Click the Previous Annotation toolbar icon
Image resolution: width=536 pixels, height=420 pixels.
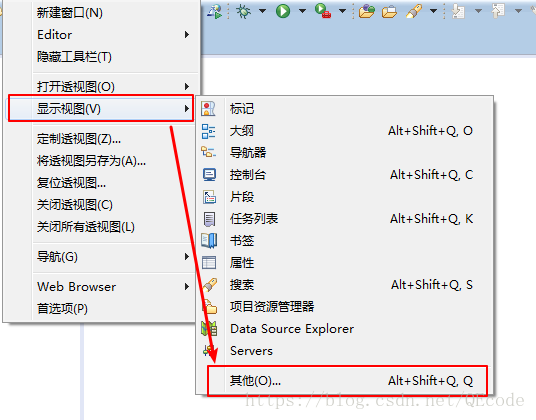(498, 11)
